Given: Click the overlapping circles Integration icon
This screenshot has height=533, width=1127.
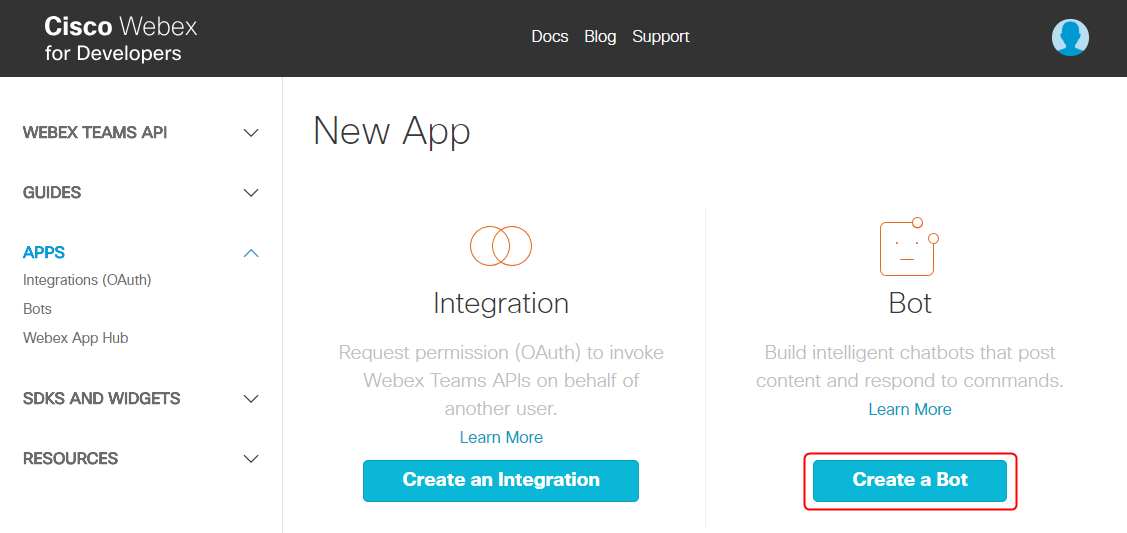Looking at the screenshot, I should (x=500, y=245).
